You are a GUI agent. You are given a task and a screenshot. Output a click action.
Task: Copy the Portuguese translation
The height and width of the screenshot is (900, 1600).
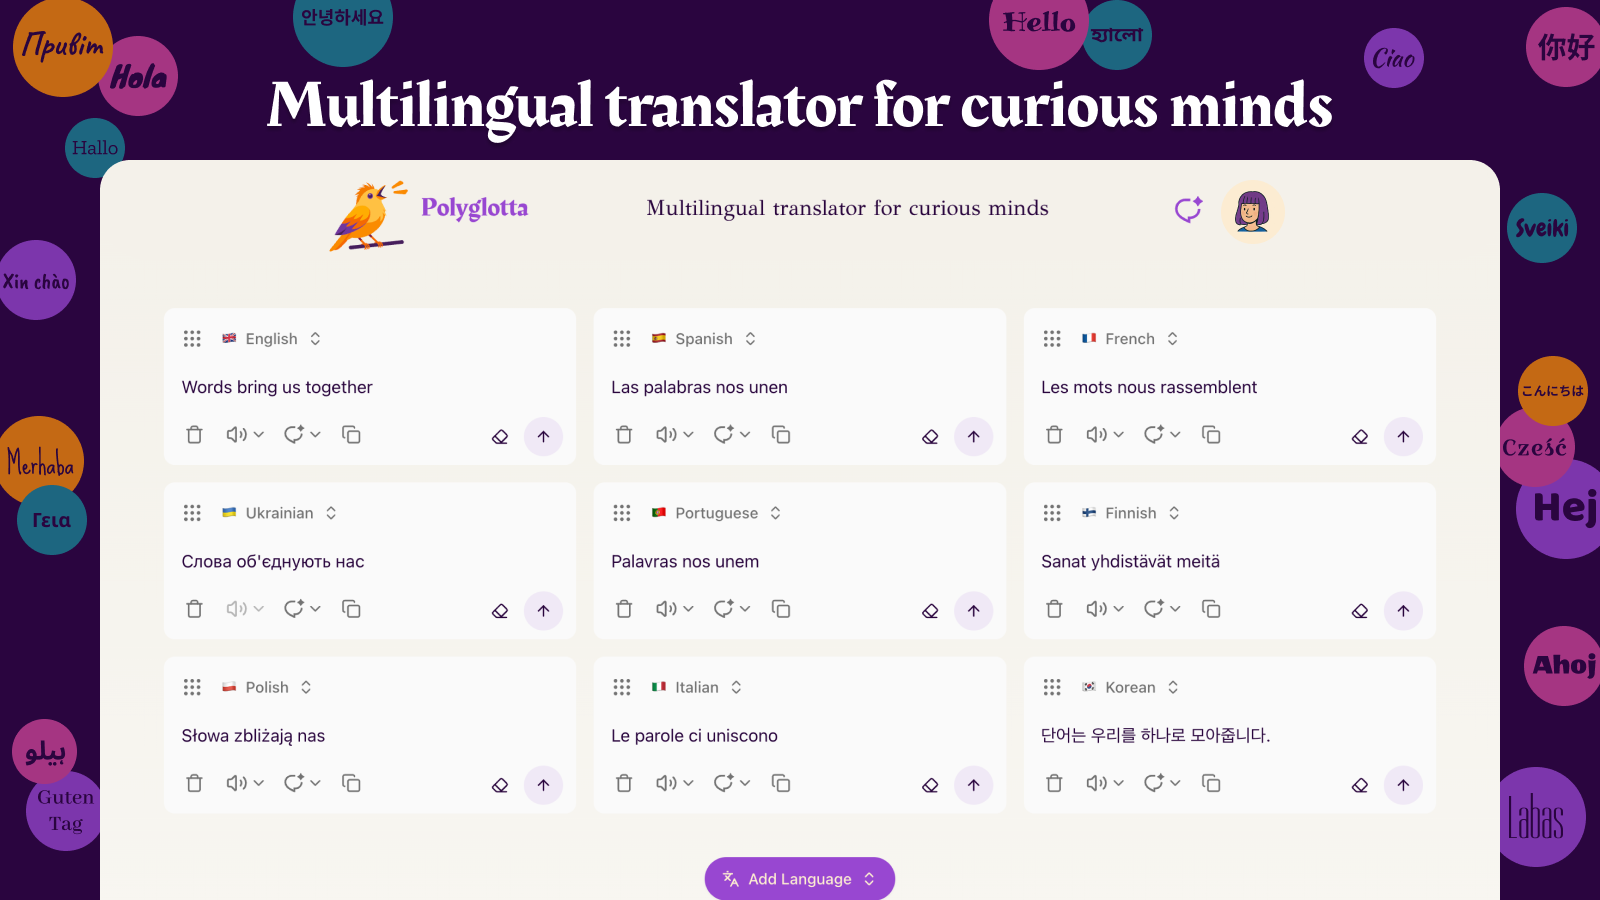click(x=781, y=608)
